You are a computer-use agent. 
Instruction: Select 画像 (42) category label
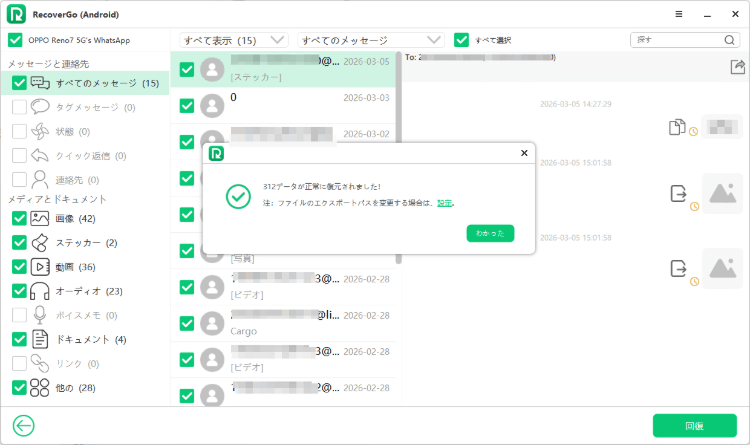click(75, 219)
